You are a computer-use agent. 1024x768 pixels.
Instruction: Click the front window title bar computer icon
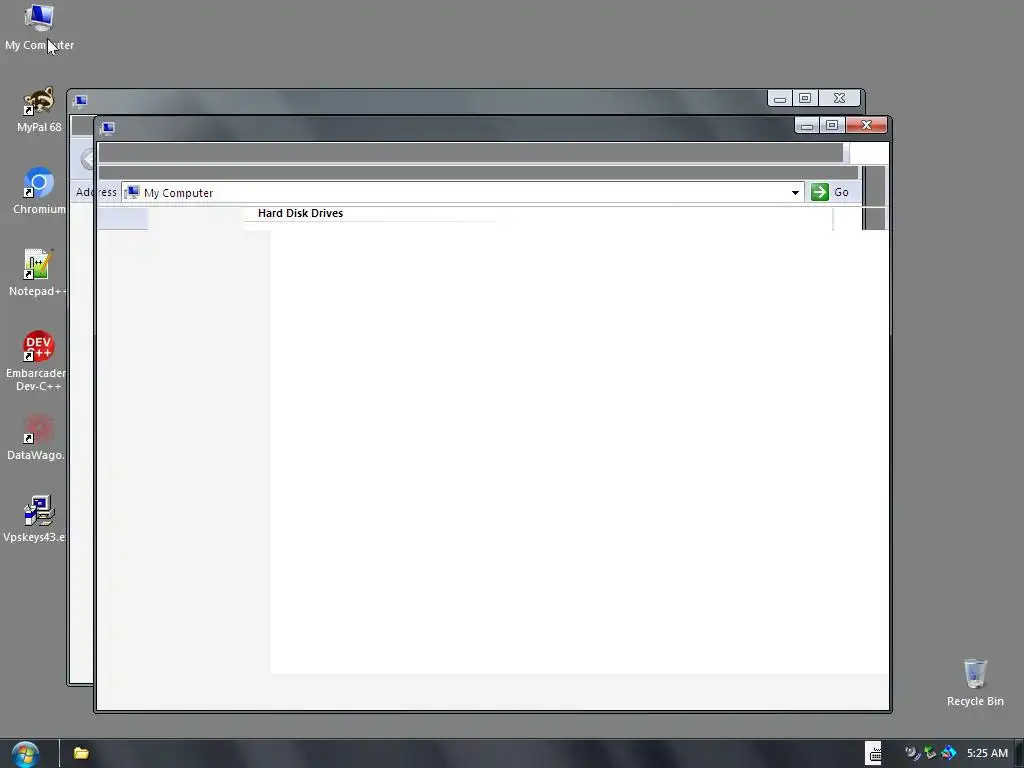(x=108, y=127)
